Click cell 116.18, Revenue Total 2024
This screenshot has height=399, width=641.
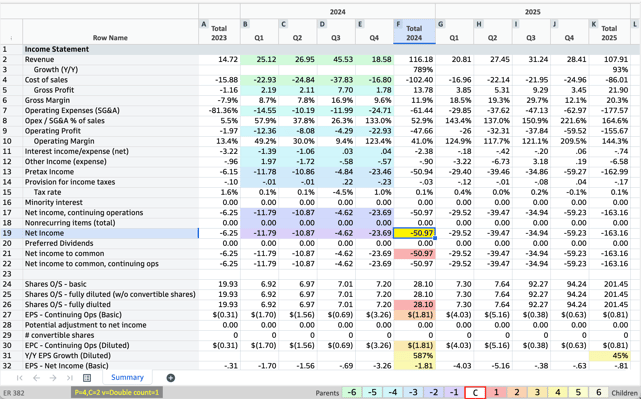pyautogui.click(x=414, y=59)
